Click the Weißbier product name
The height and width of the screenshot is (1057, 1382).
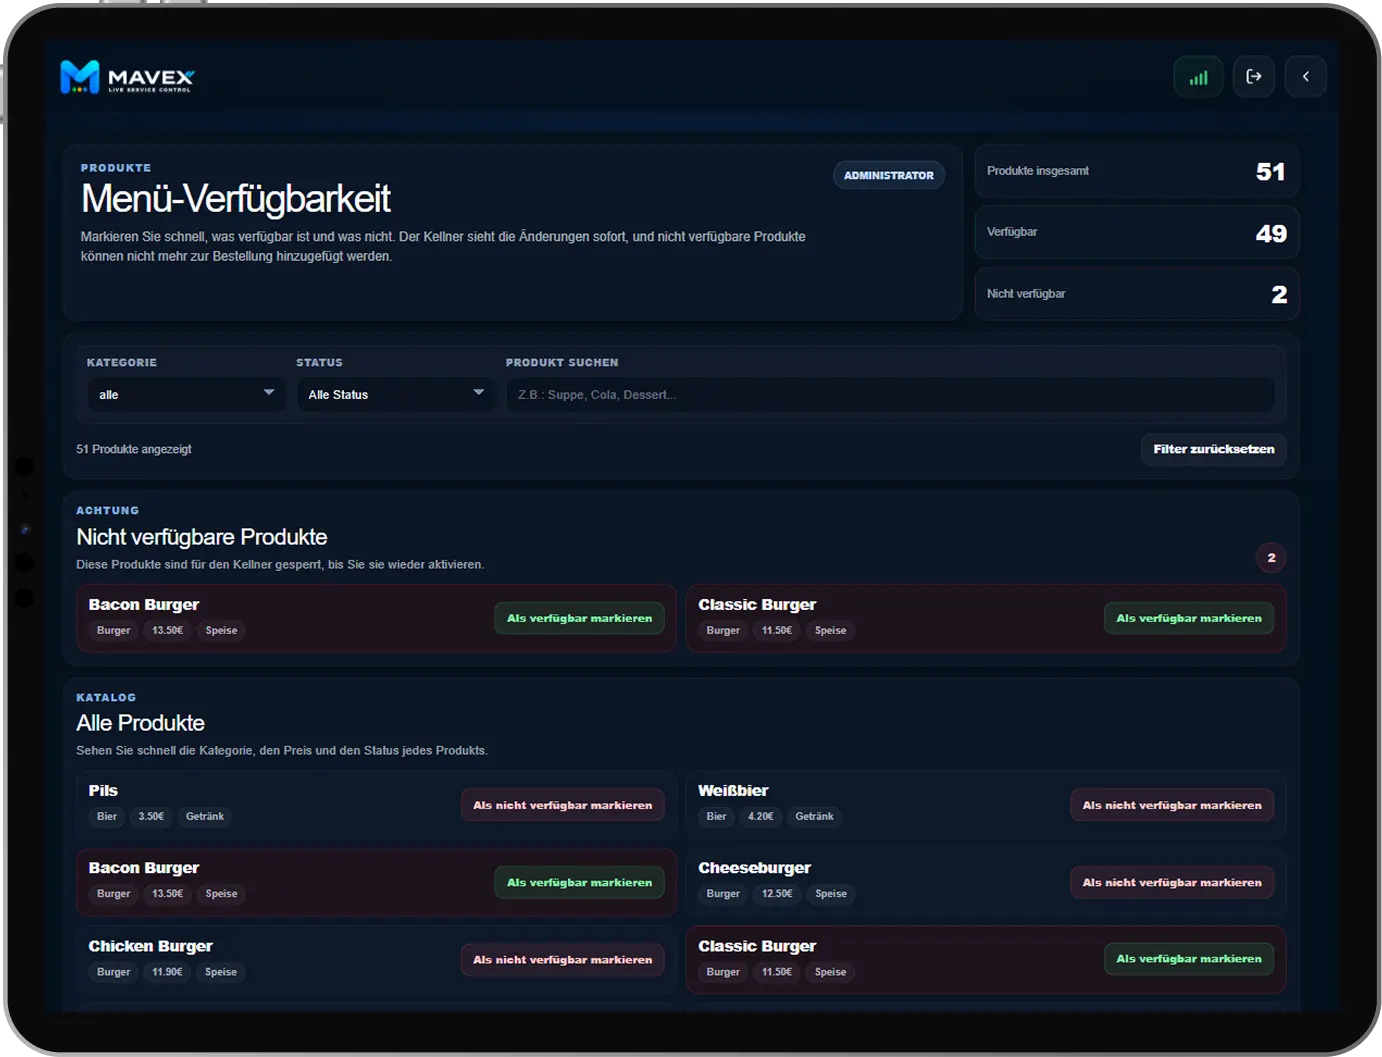pos(733,791)
